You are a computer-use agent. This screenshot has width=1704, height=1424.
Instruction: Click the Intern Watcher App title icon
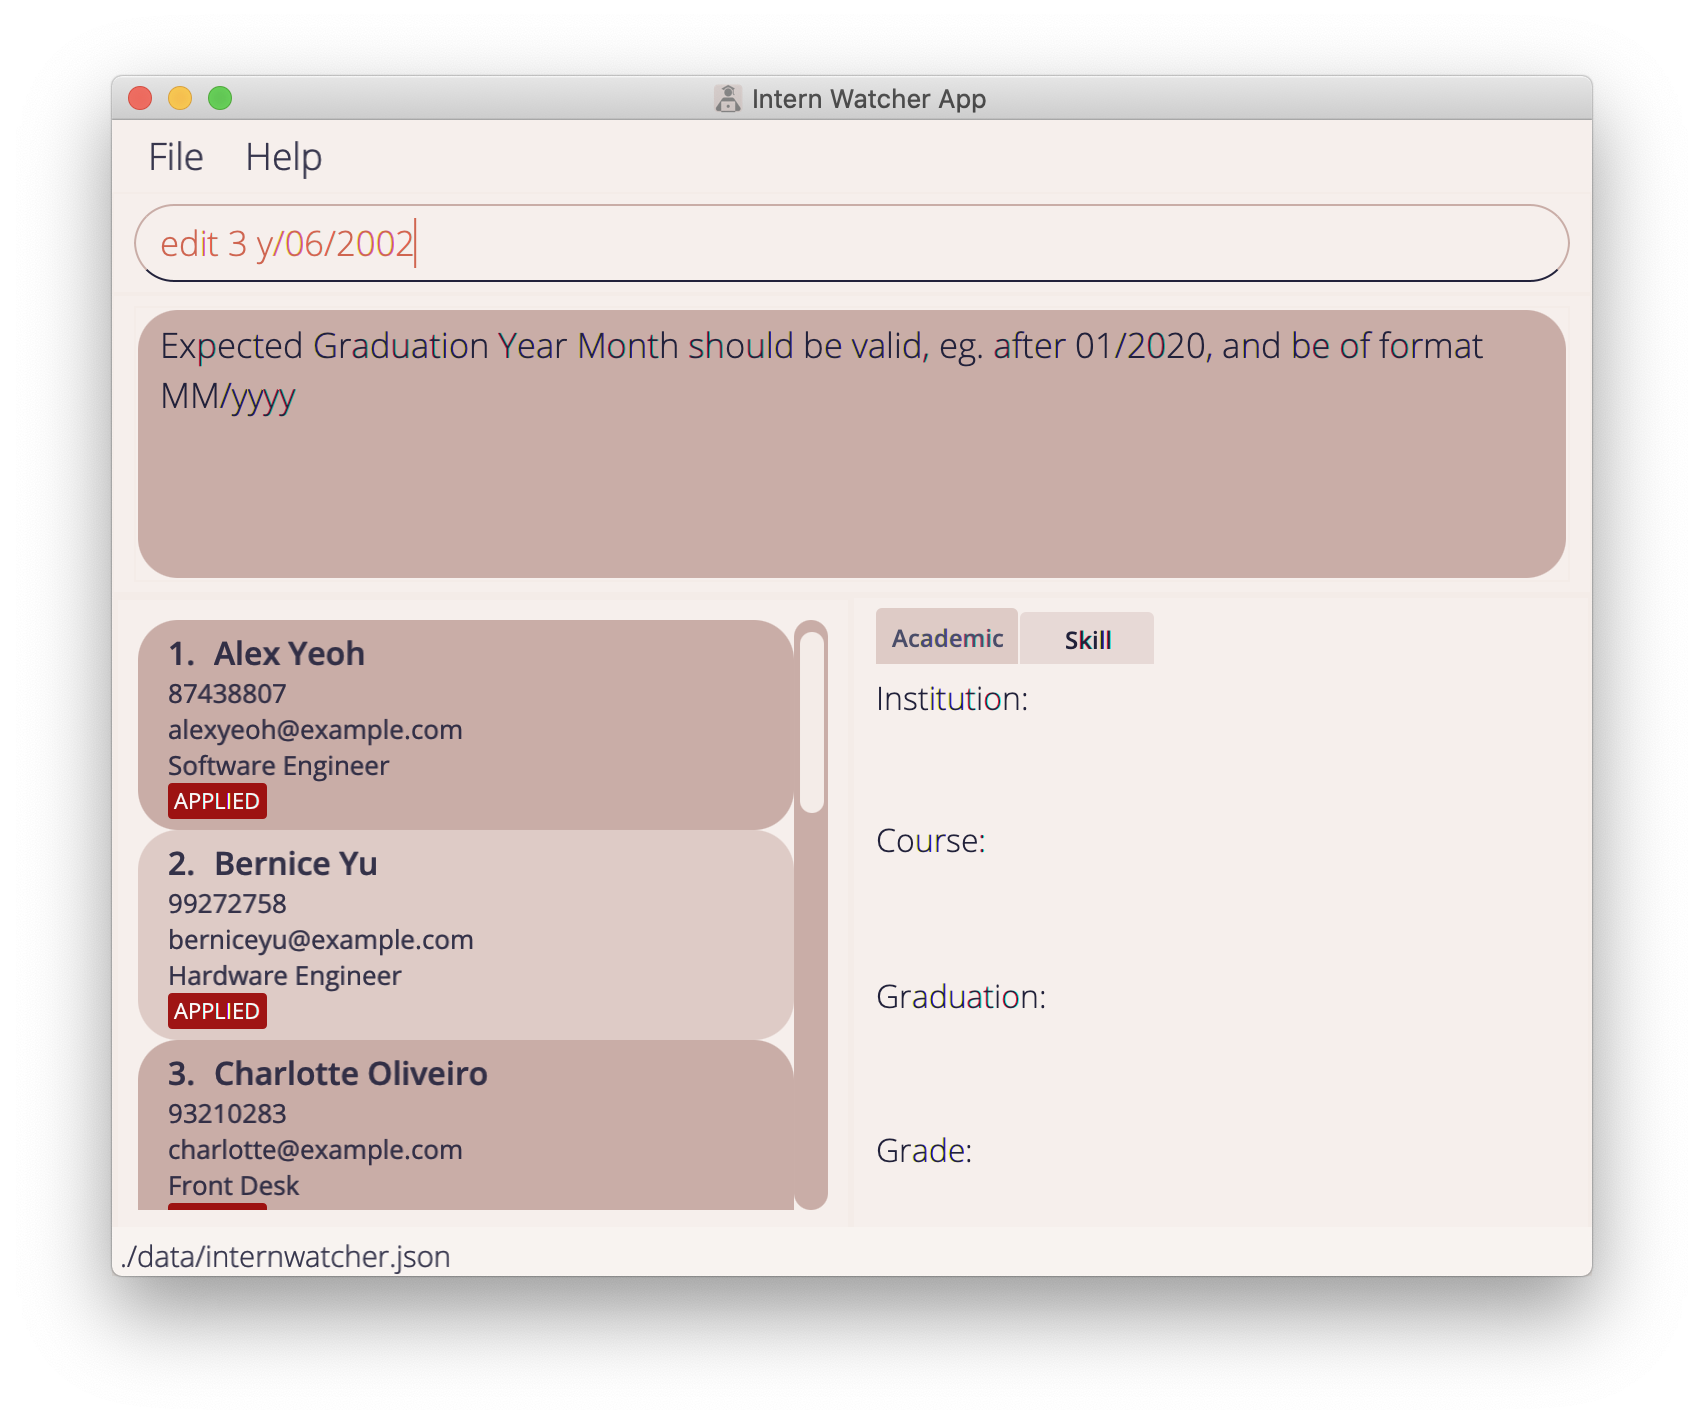728,99
